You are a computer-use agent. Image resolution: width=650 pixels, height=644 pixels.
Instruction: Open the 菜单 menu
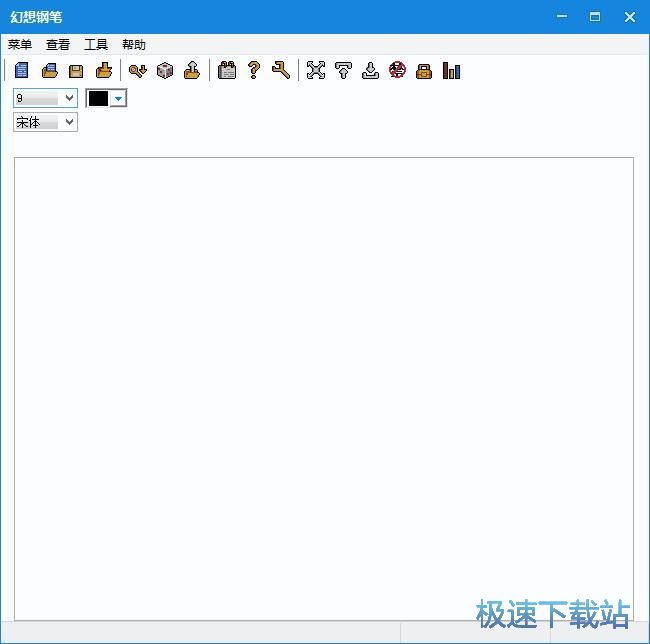point(19,45)
